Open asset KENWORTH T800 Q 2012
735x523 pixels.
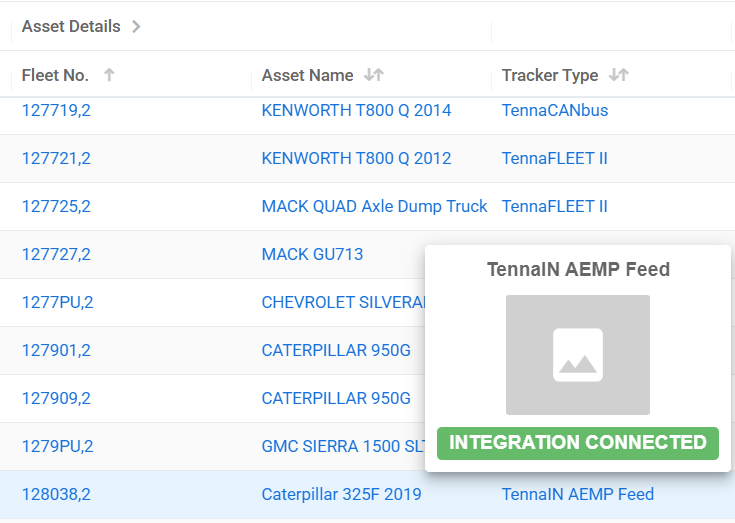(356, 158)
